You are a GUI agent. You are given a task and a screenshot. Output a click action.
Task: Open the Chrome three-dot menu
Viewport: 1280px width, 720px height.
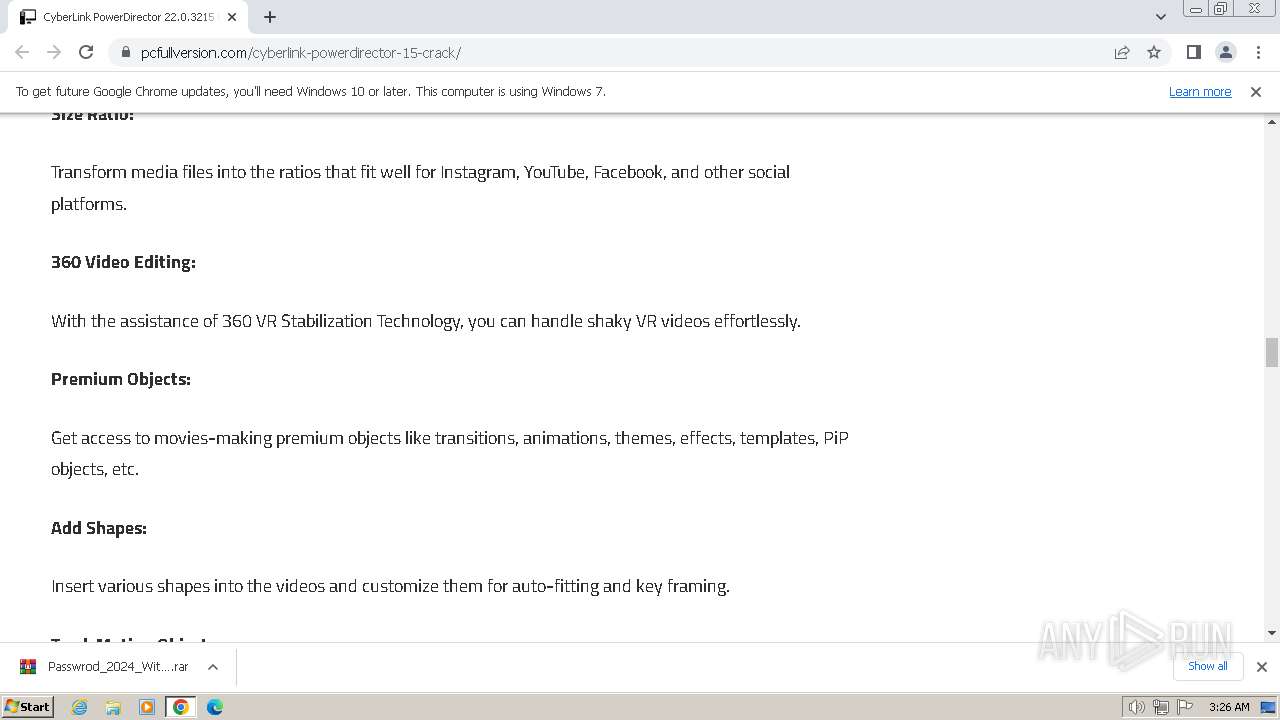1258,52
